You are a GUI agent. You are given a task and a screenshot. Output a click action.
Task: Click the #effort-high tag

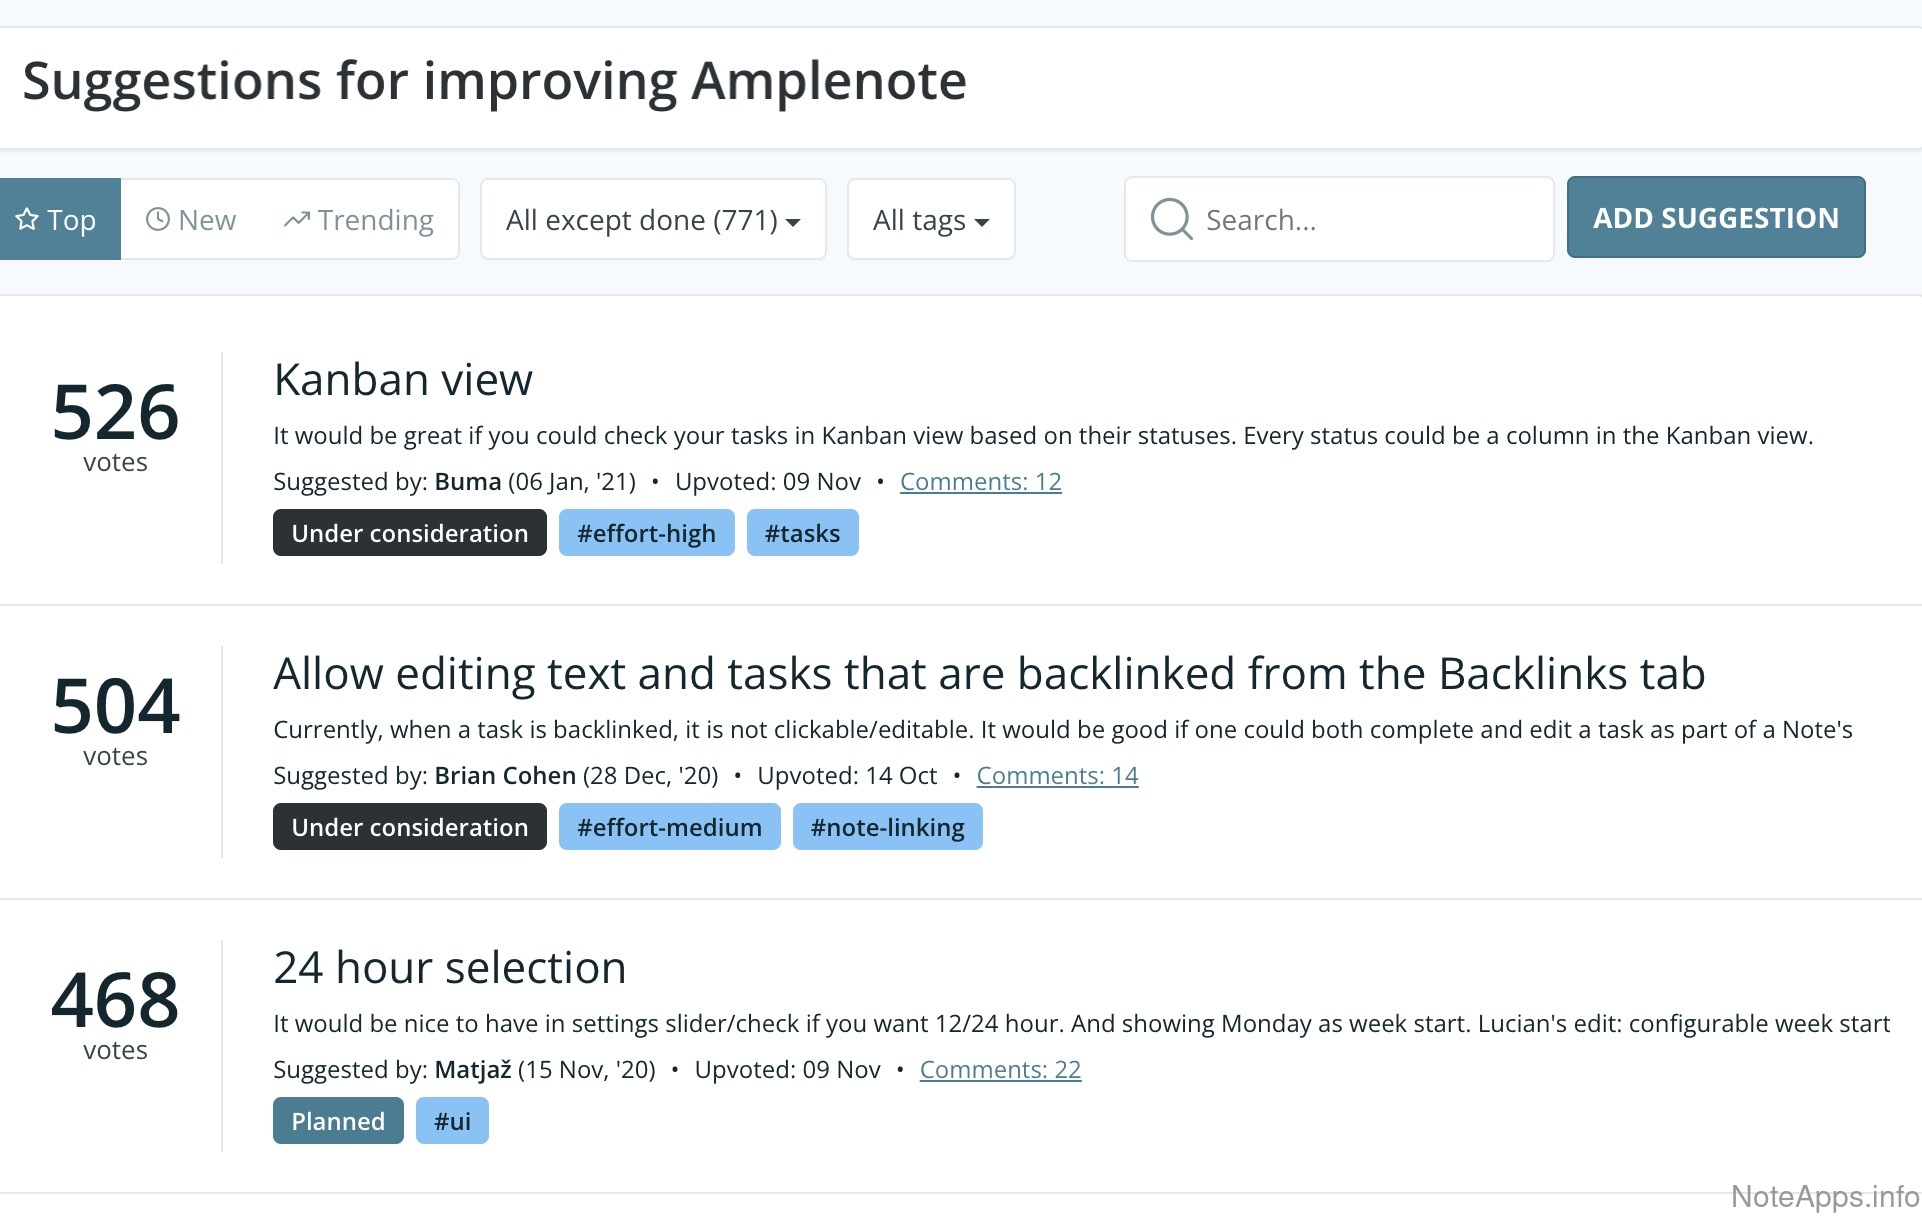click(646, 533)
